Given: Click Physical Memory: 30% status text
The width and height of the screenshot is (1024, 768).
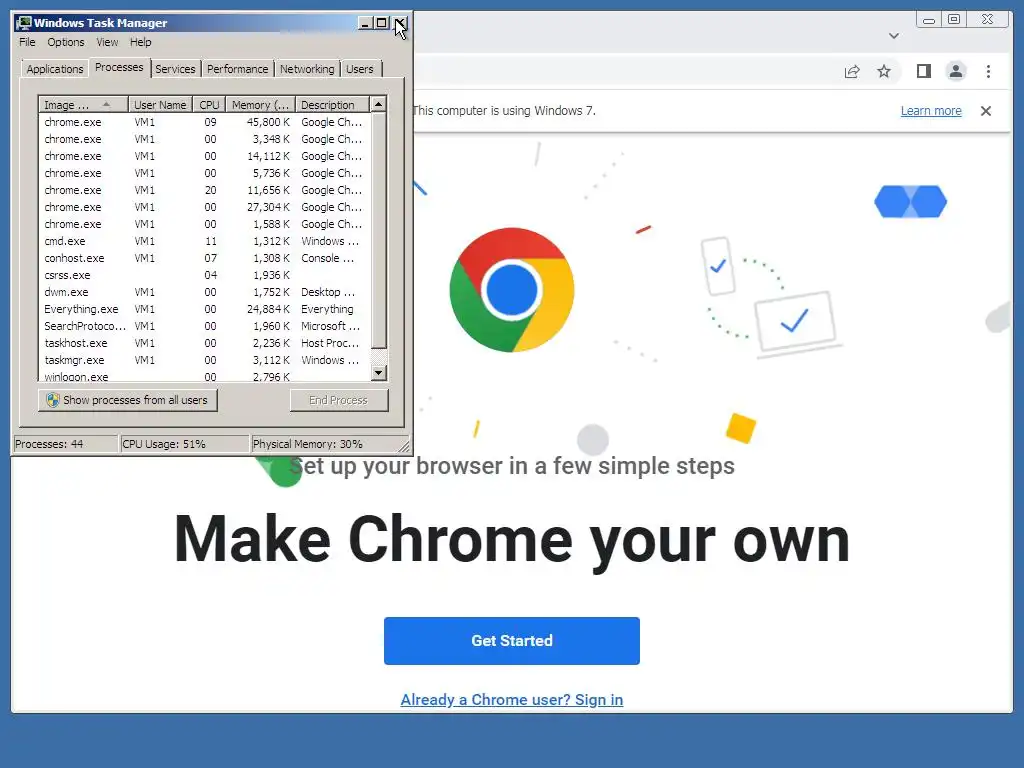Looking at the screenshot, I should [308, 444].
